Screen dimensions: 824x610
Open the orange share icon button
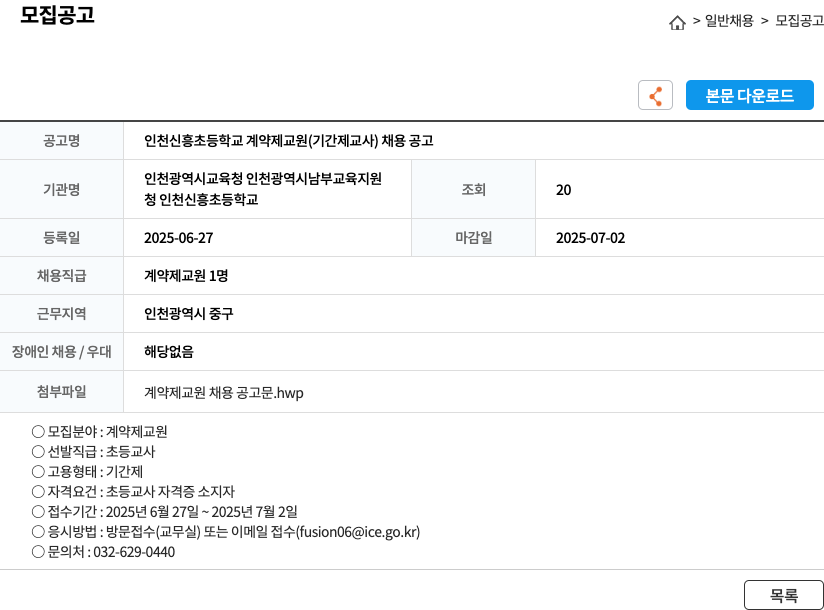point(655,95)
